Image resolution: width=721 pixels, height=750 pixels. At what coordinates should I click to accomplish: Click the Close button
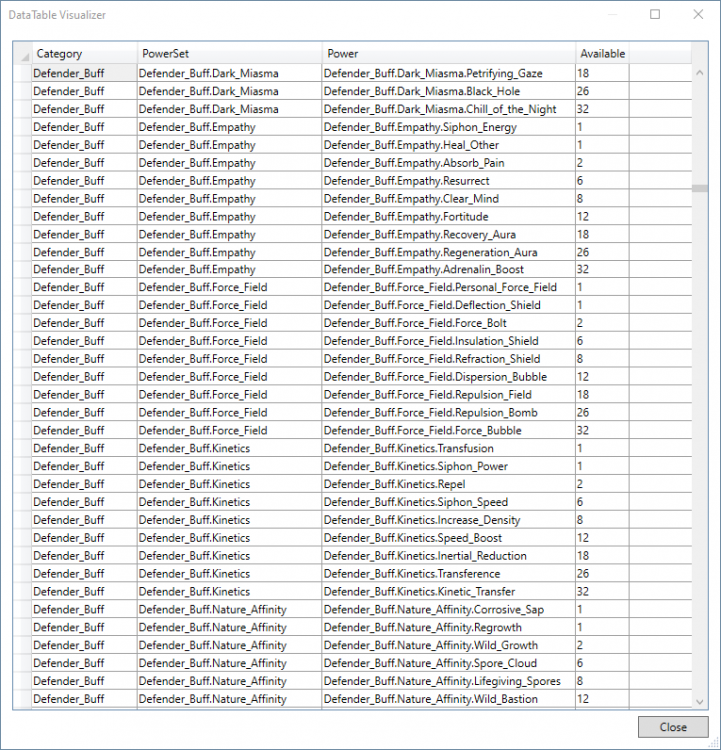674,727
